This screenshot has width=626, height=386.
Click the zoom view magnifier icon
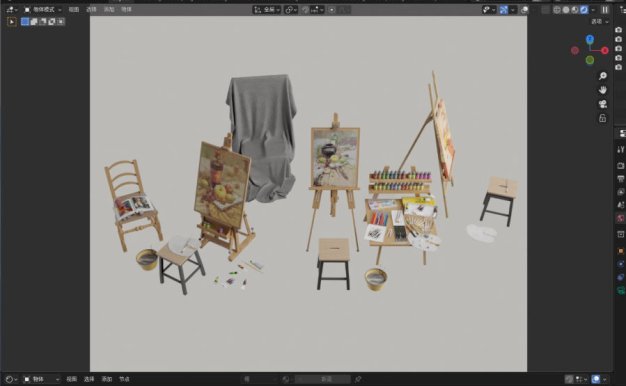pyautogui.click(x=602, y=76)
